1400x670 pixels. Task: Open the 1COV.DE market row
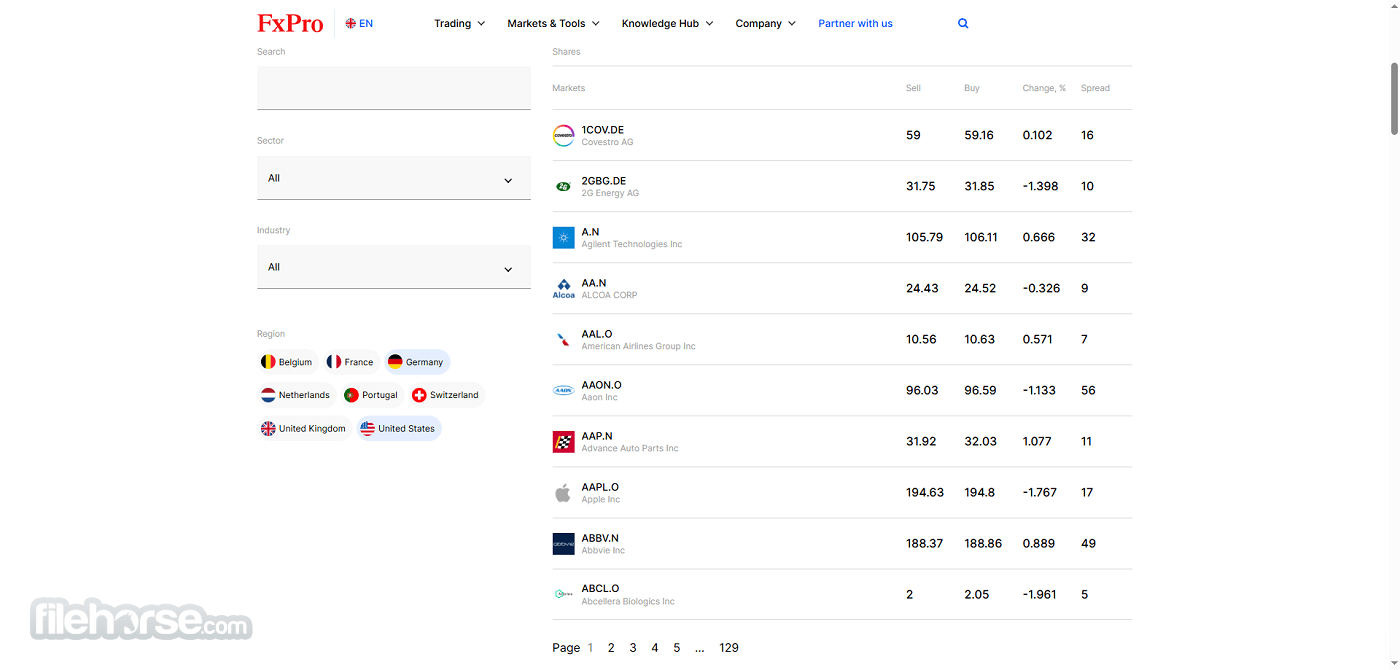pyautogui.click(x=842, y=136)
